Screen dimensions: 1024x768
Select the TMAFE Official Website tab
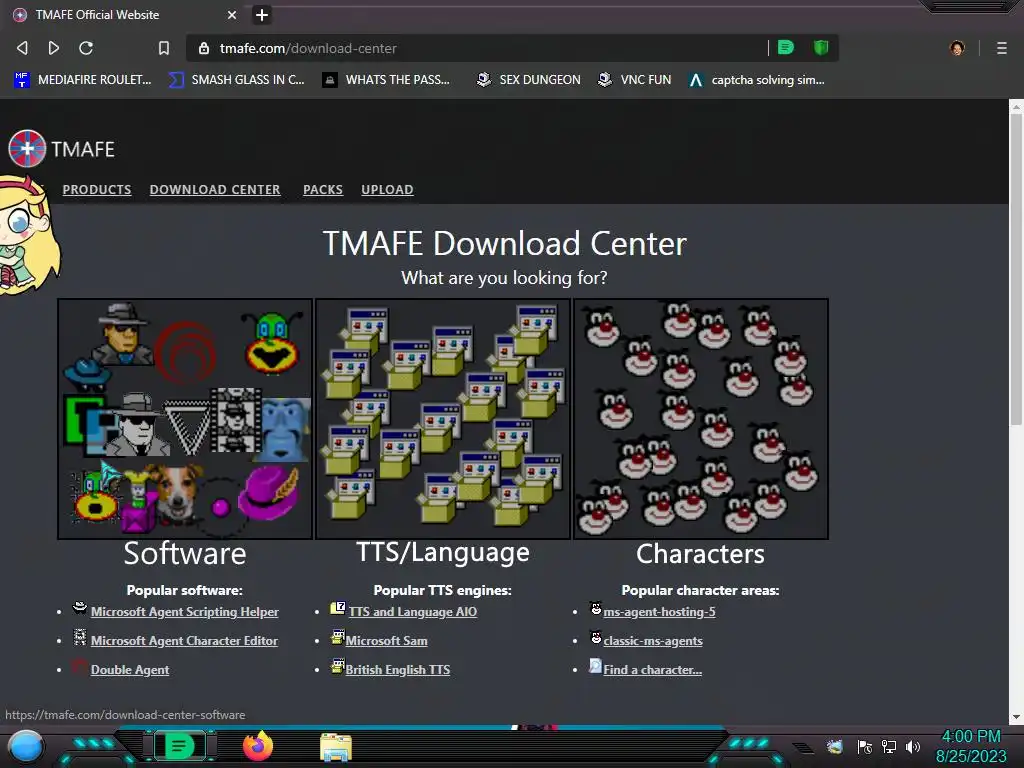point(124,14)
